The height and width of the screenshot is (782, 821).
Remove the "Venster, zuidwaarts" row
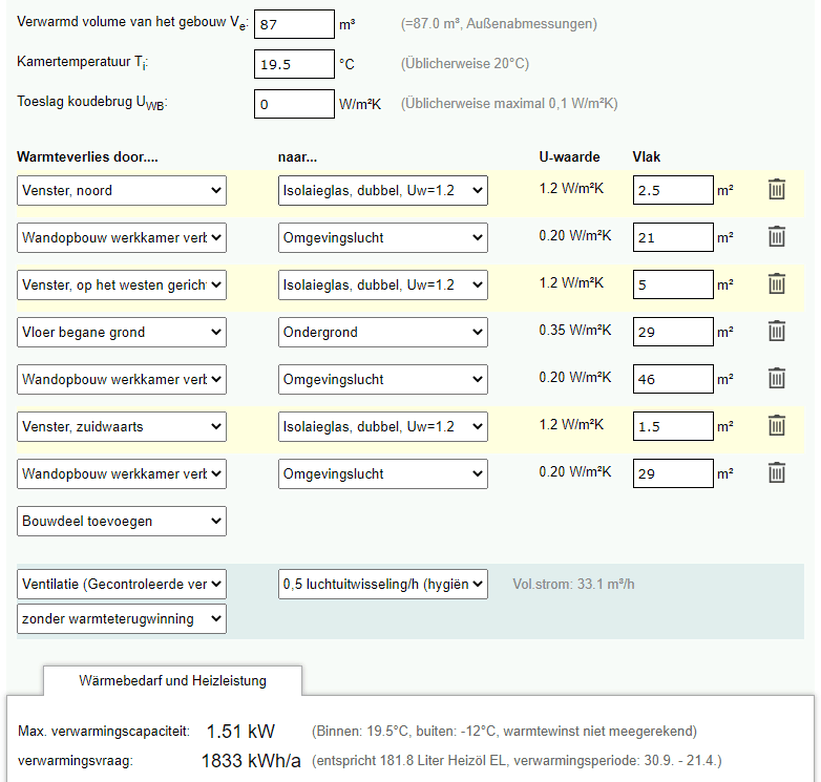pos(777,425)
